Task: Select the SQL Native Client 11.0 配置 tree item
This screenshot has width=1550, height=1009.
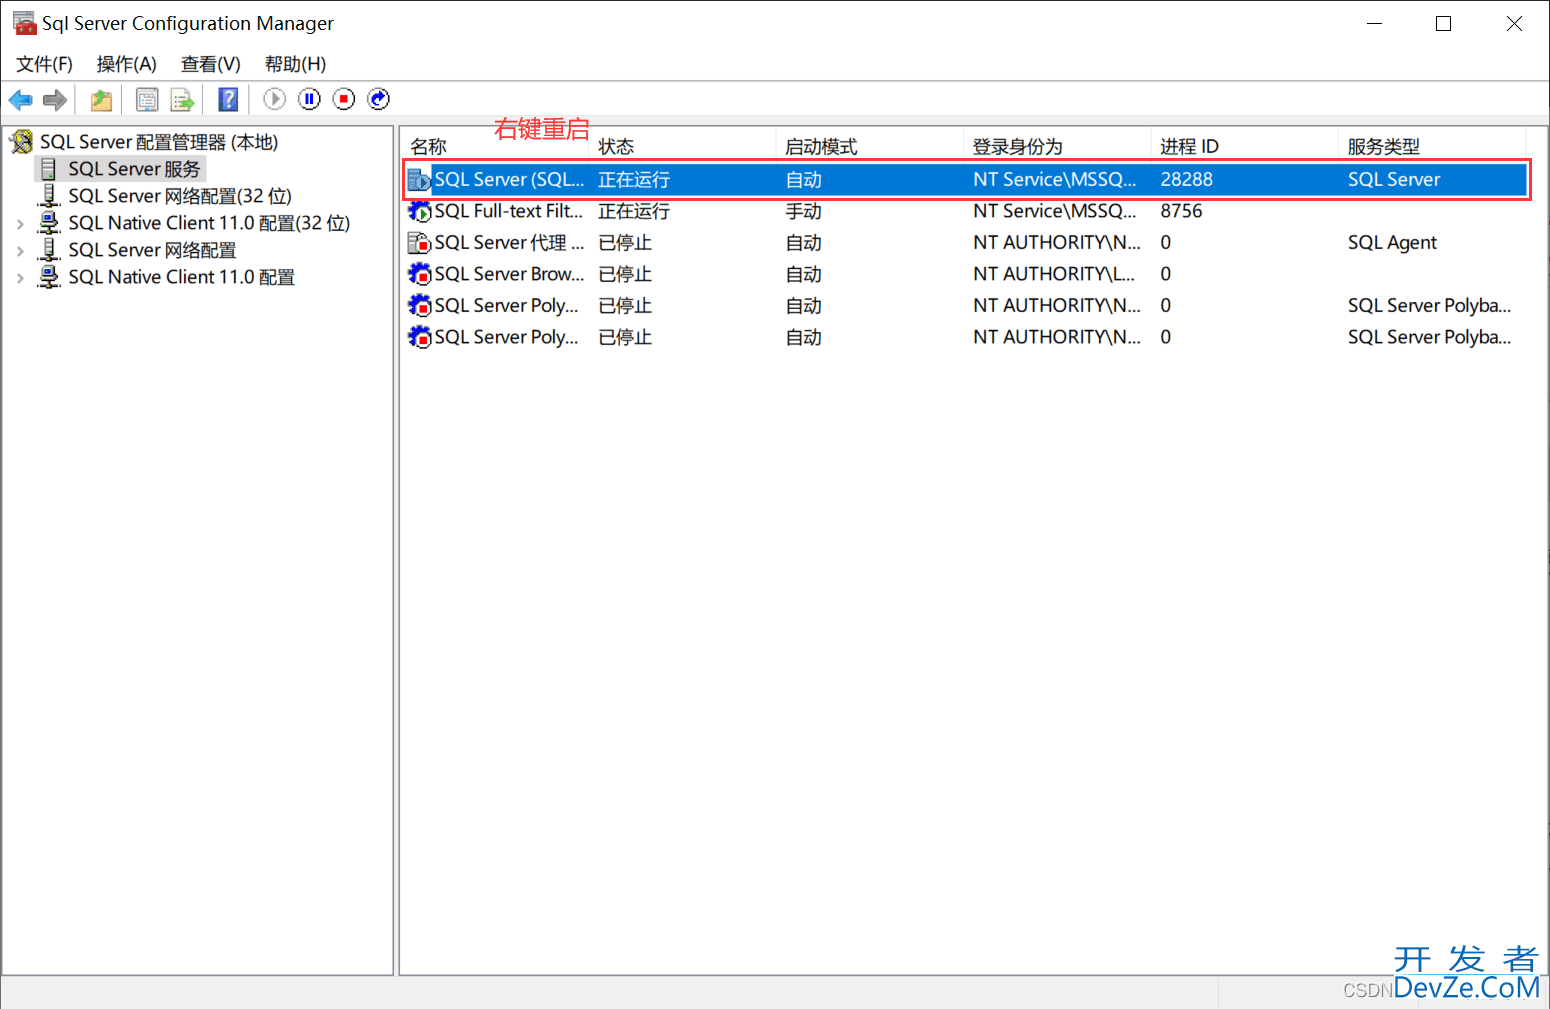Action: 181,277
